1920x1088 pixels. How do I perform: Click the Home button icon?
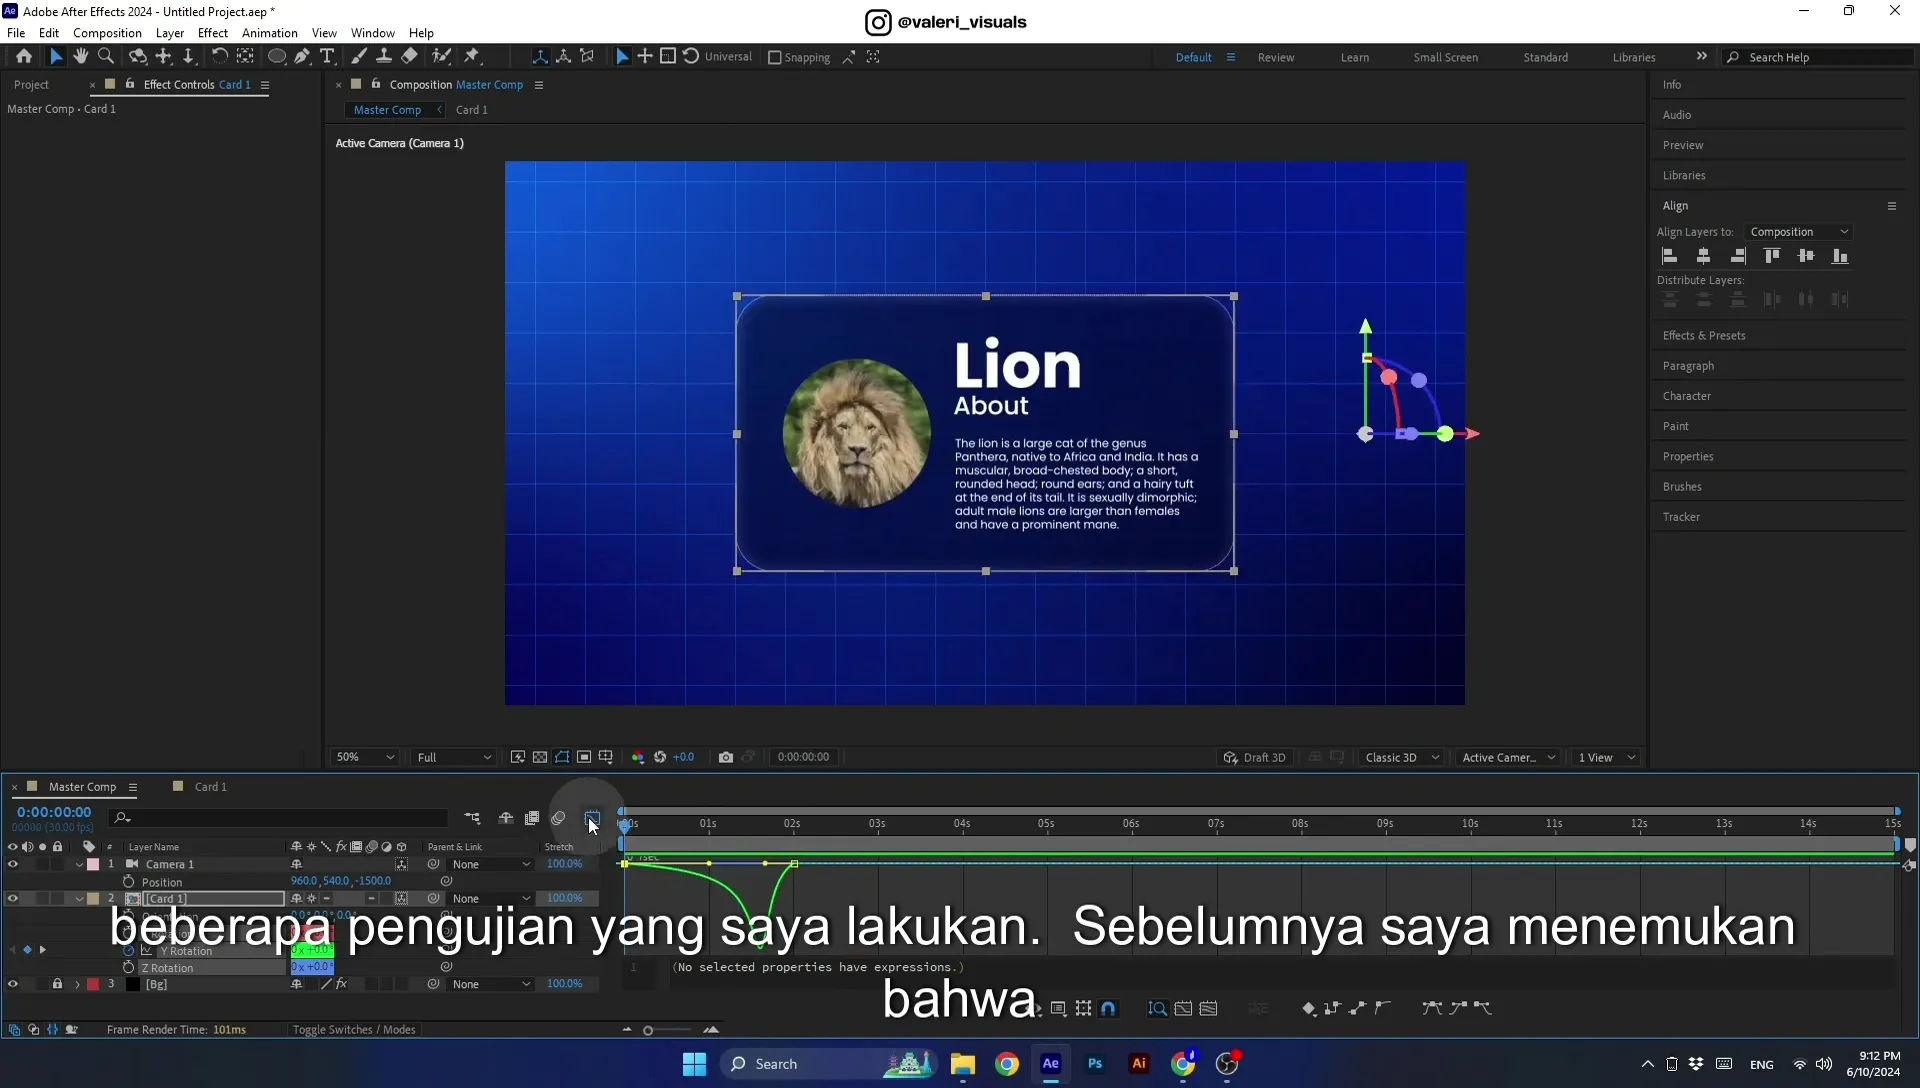pos(24,57)
